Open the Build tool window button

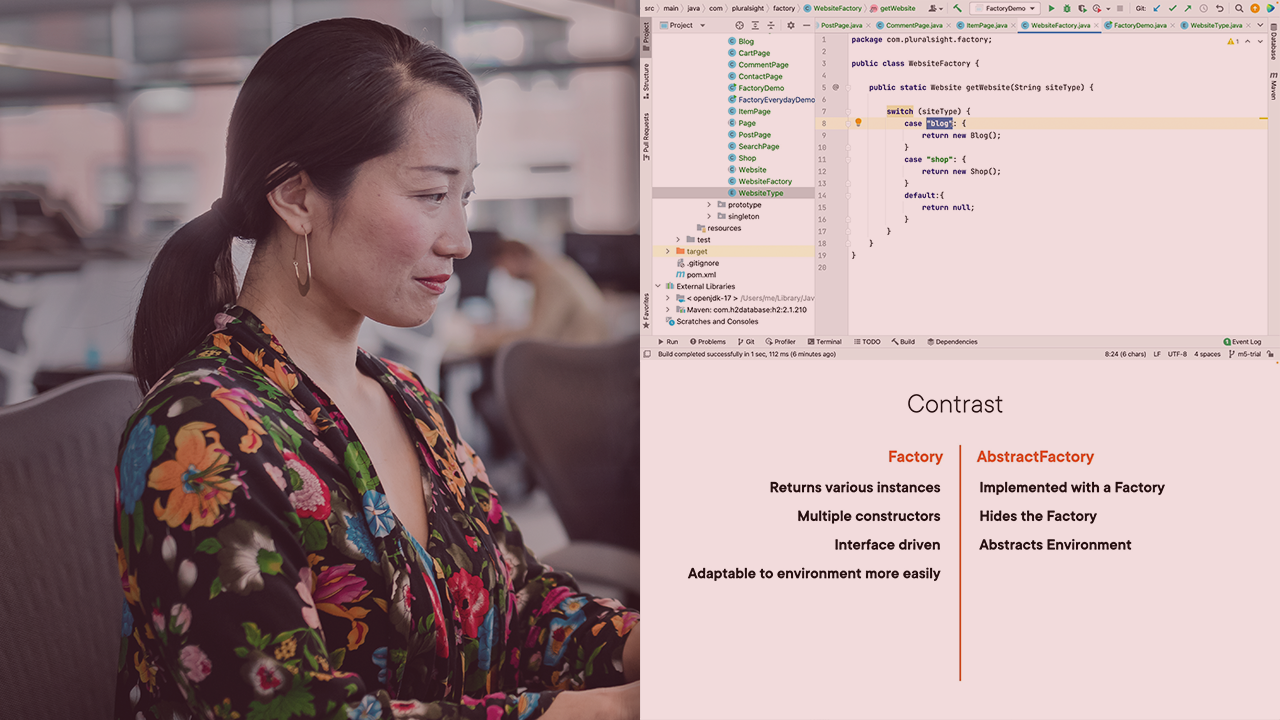click(903, 342)
